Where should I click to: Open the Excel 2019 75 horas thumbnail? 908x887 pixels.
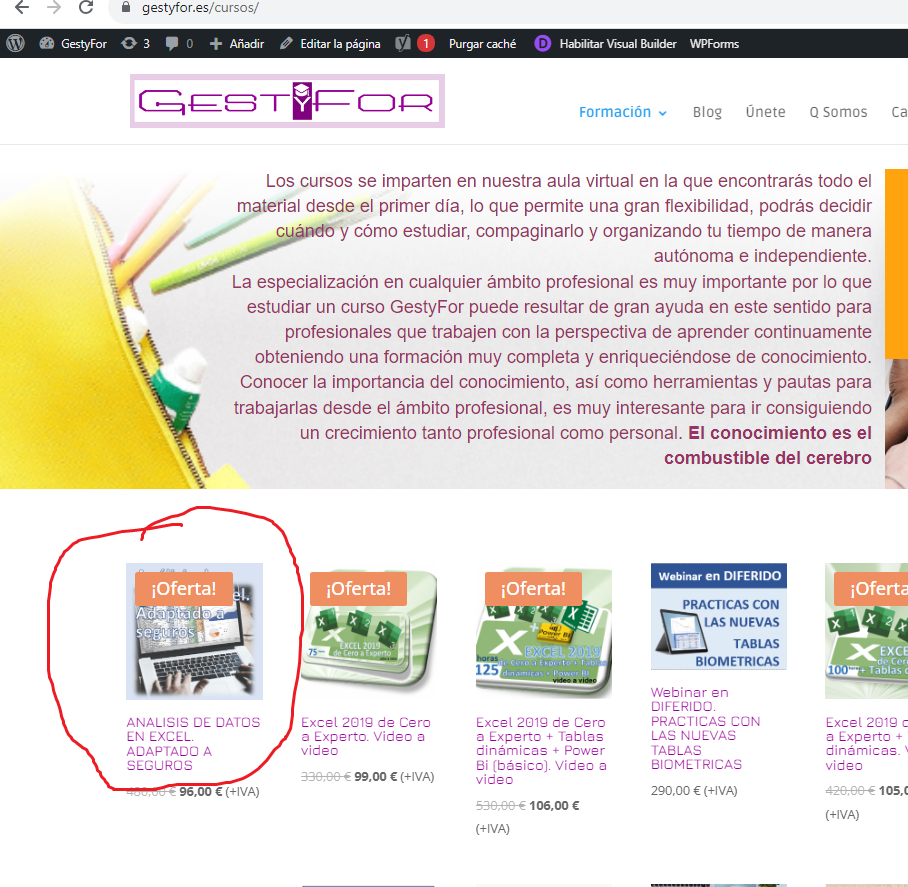coord(368,631)
